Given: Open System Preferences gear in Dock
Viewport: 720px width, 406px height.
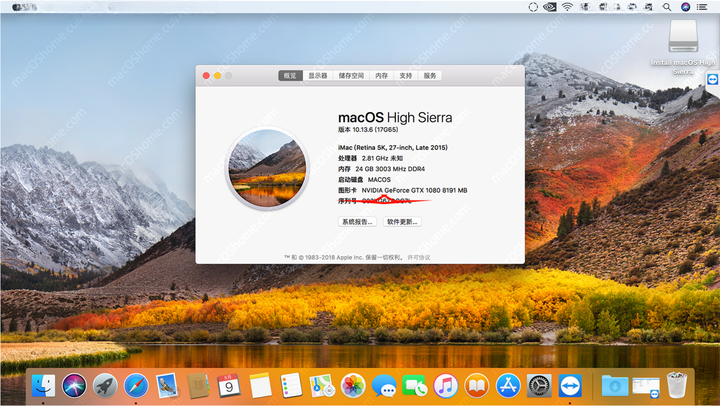Looking at the screenshot, I should [x=539, y=385].
